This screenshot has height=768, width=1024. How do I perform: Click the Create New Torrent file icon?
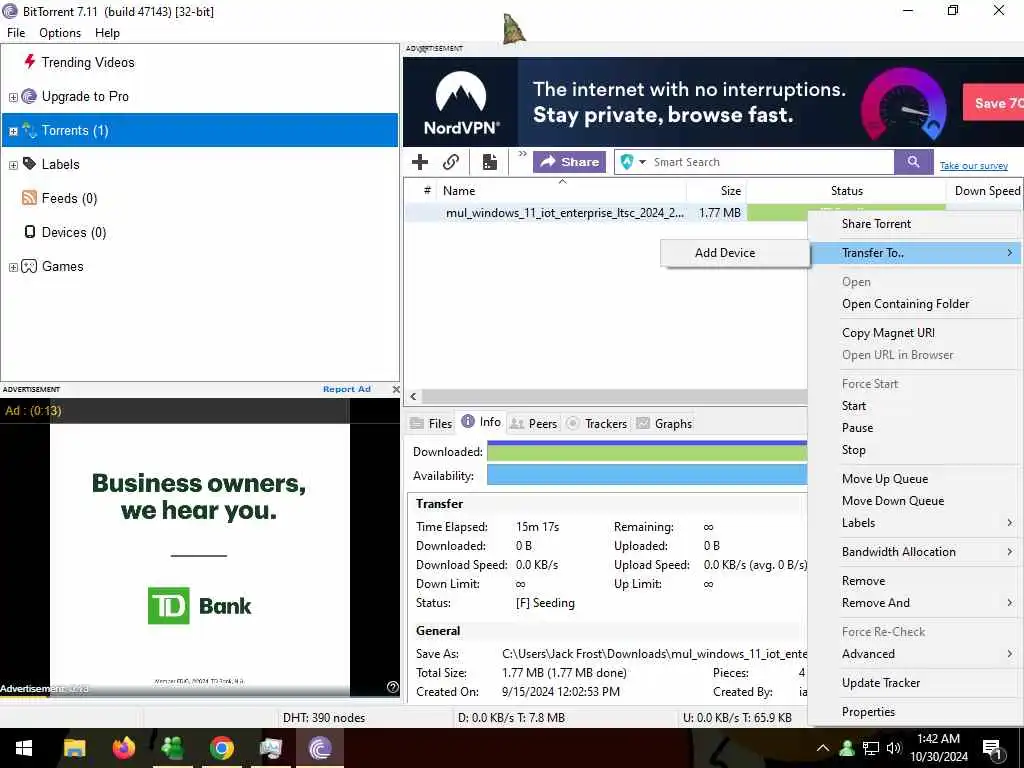click(490, 162)
